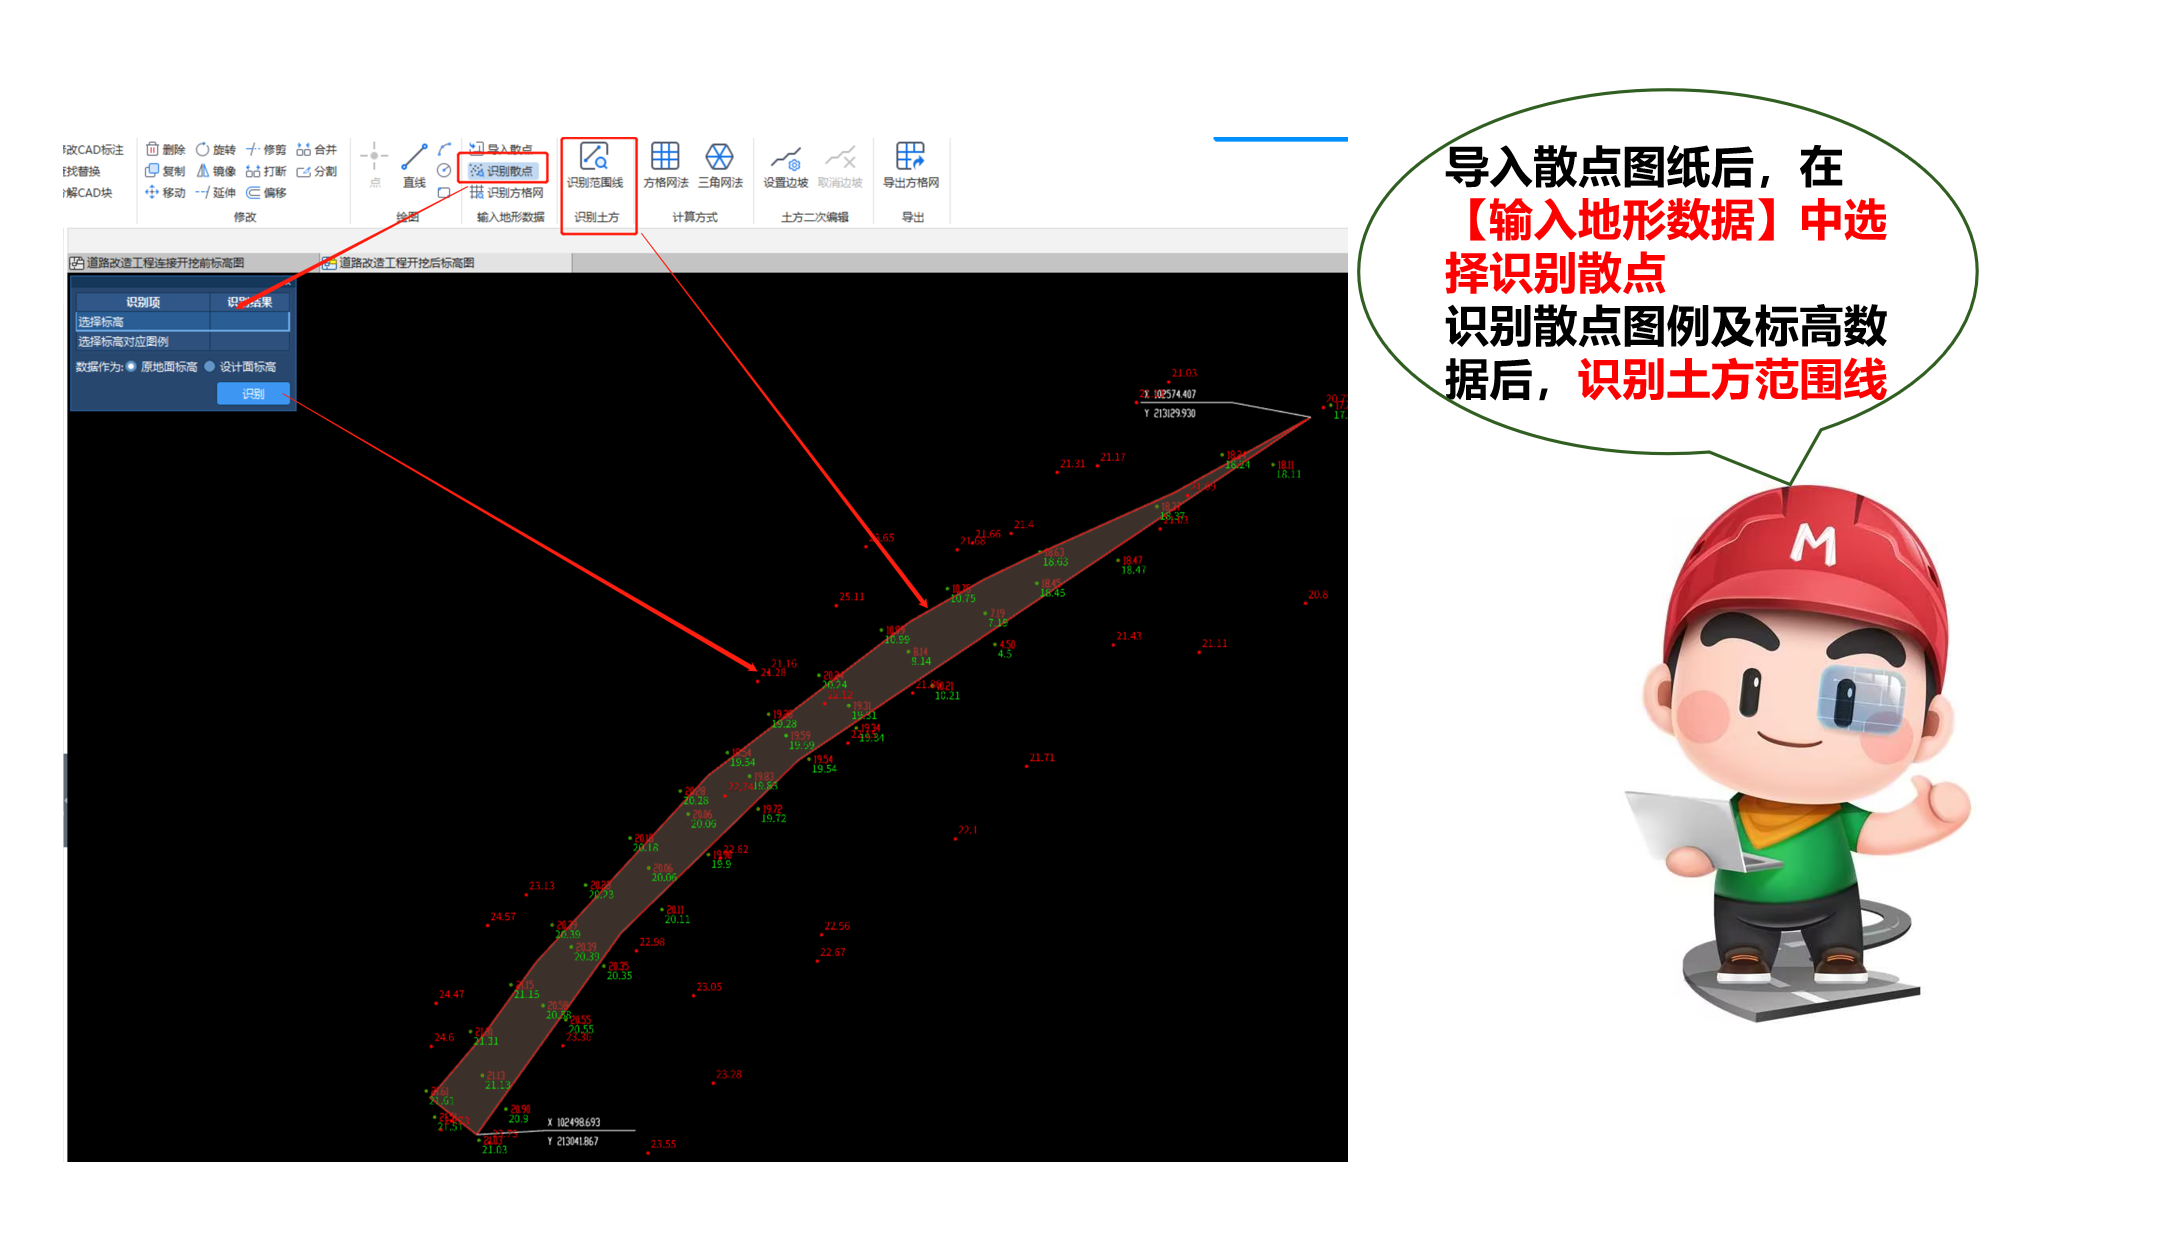
Task: Click coordinate label Y 213129.930
Action: pos(1170,413)
